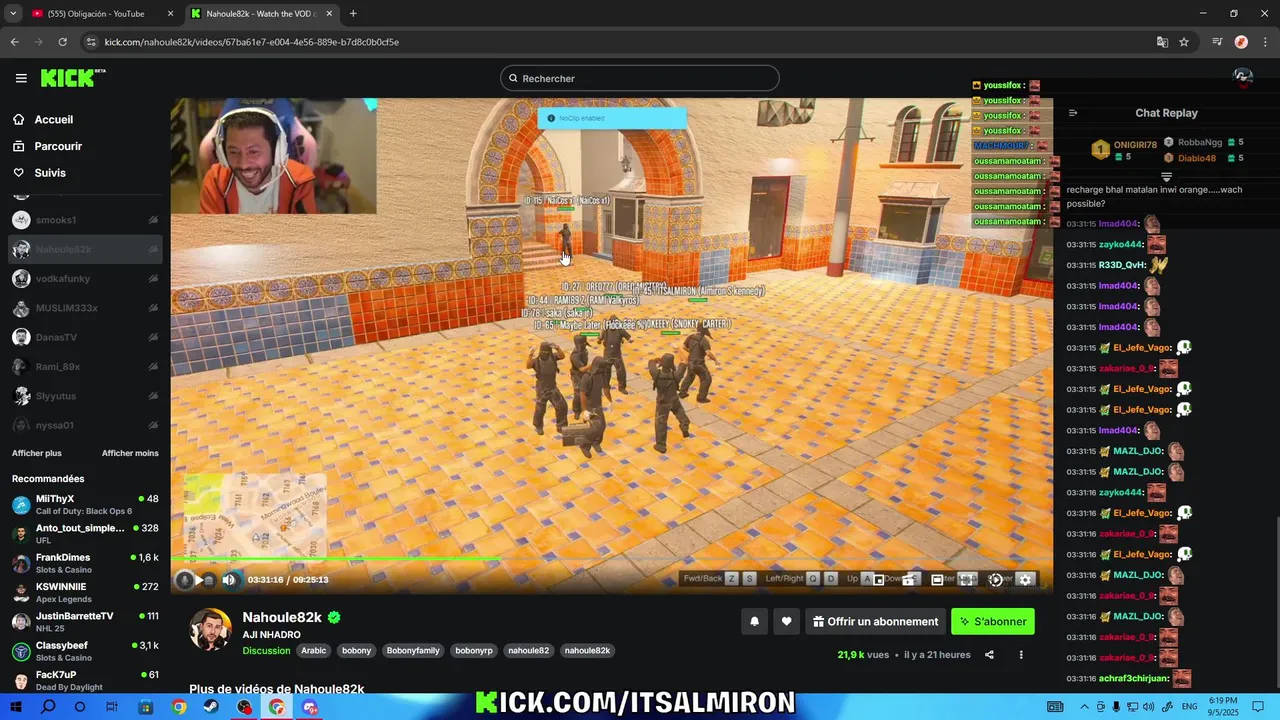
Task: Share the video via share icon
Action: [x=989, y=655]
